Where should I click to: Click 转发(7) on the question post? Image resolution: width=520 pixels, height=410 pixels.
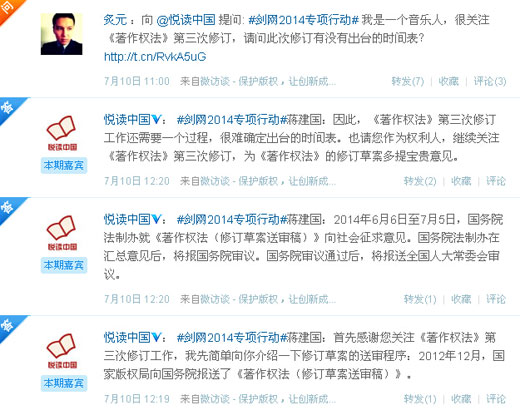point(408,81)
